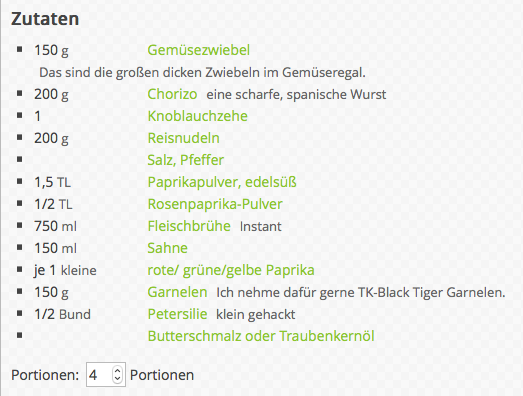The height and width of the screenshot is (396, 523).
Task: Click the Chorizo ingredient link
Action: click(x=172, y=94)
